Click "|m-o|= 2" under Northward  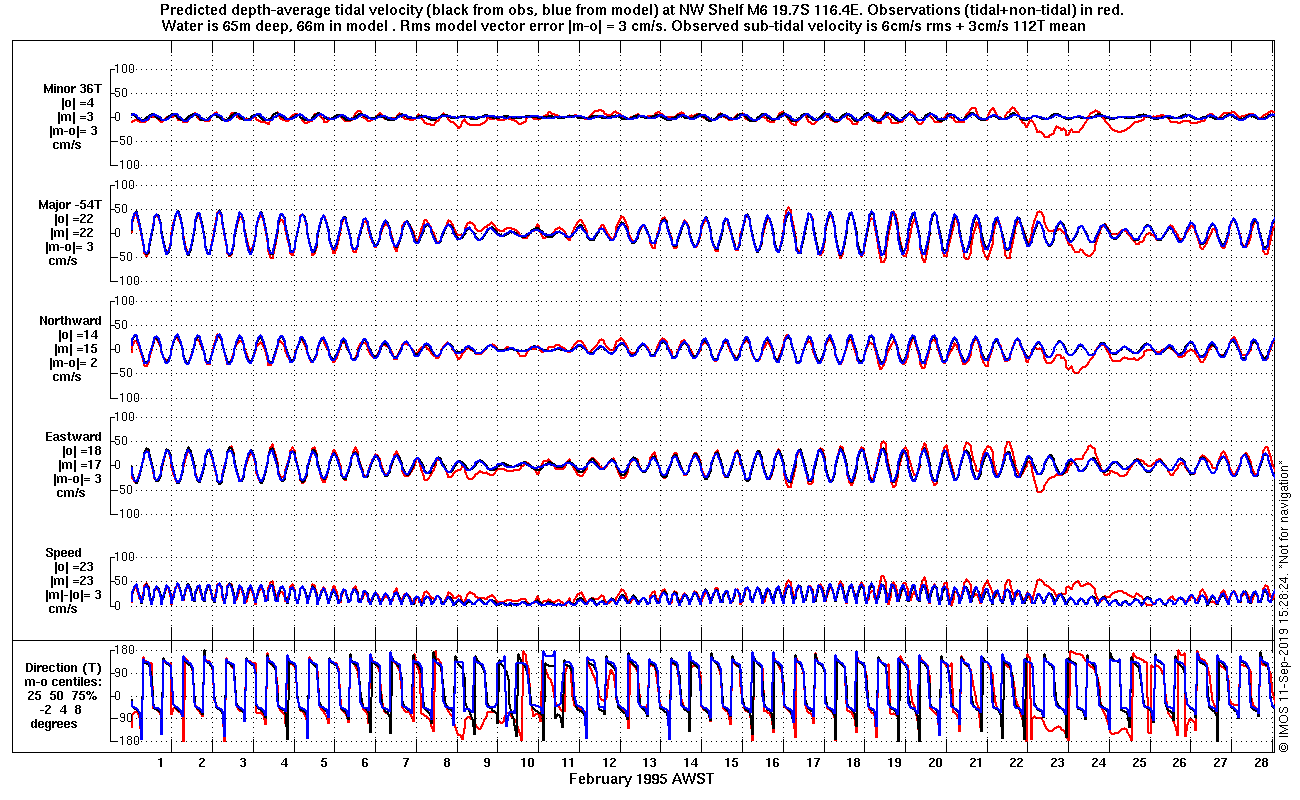74,363
